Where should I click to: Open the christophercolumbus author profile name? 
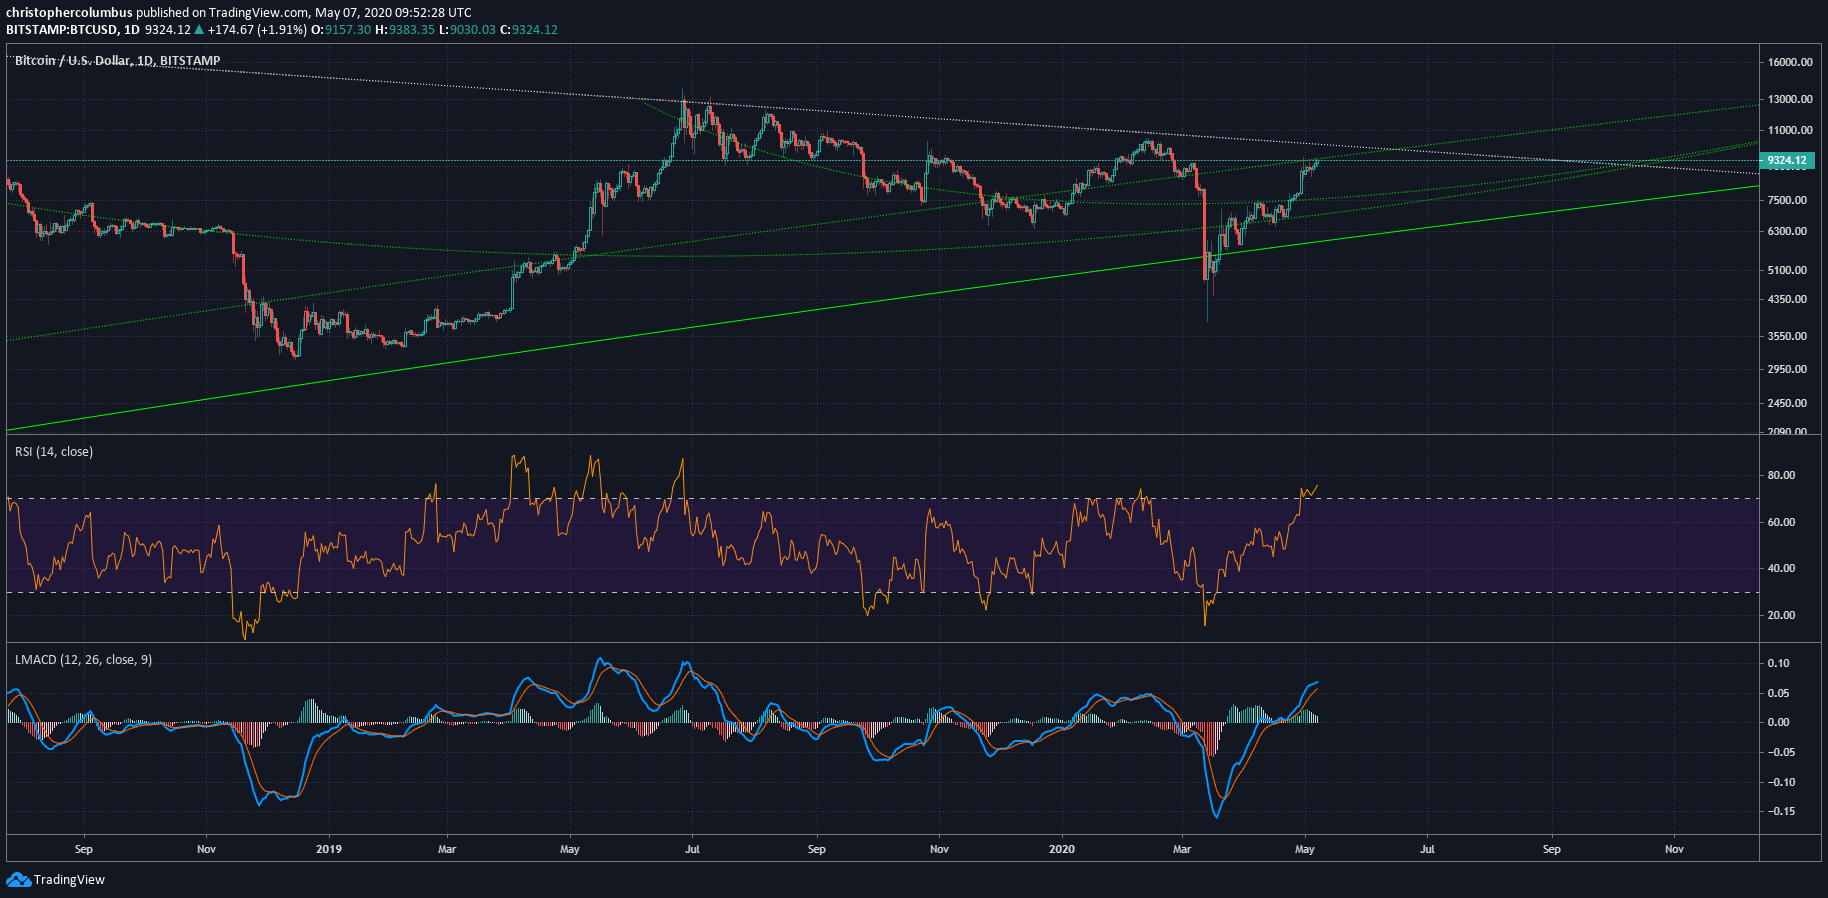click(x=69, y=13)
